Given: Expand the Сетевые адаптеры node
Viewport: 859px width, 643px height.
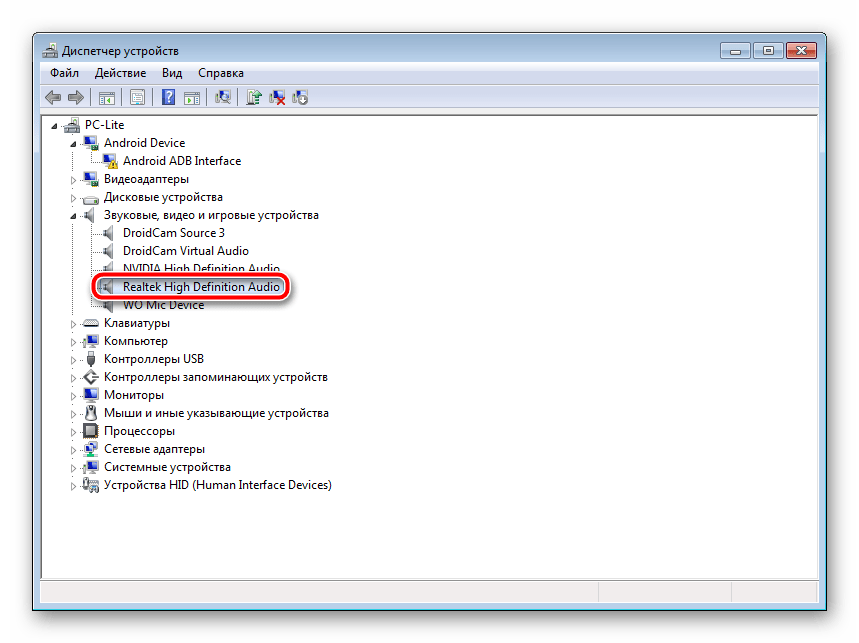Looking at the screenshot, I should pos(74,450).
